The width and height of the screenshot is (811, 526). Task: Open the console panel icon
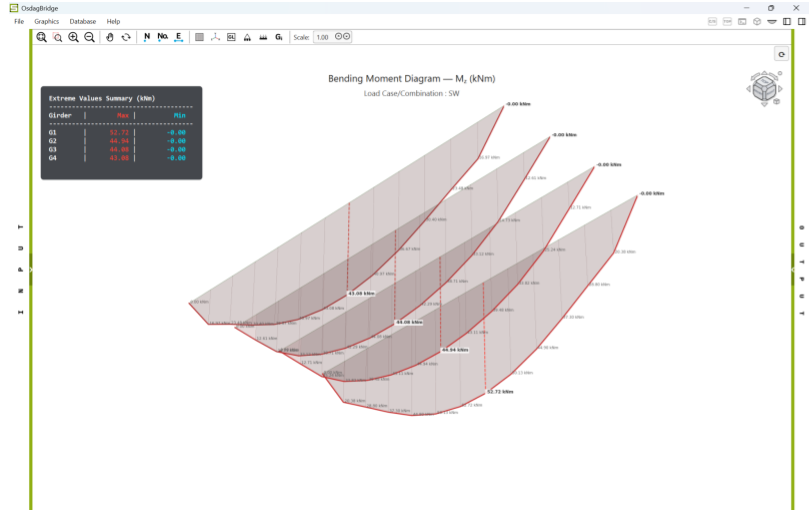point(742,22)
